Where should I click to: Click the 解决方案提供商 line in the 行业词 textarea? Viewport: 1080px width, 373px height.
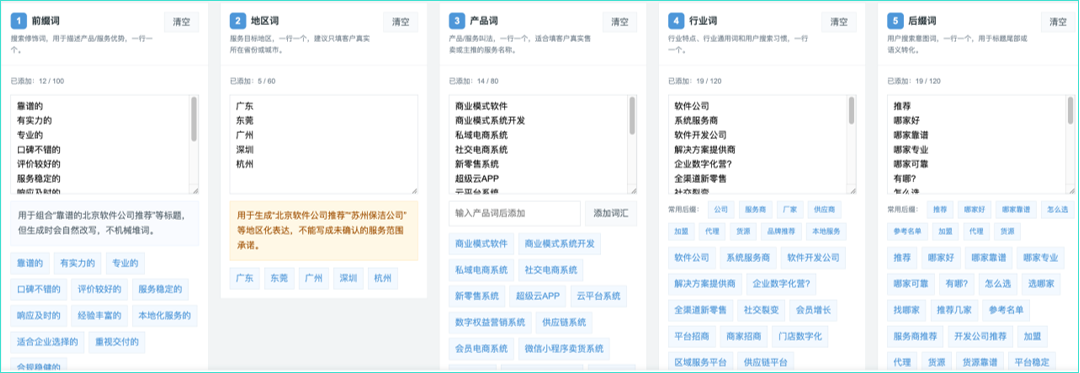(x=705, y=149)
